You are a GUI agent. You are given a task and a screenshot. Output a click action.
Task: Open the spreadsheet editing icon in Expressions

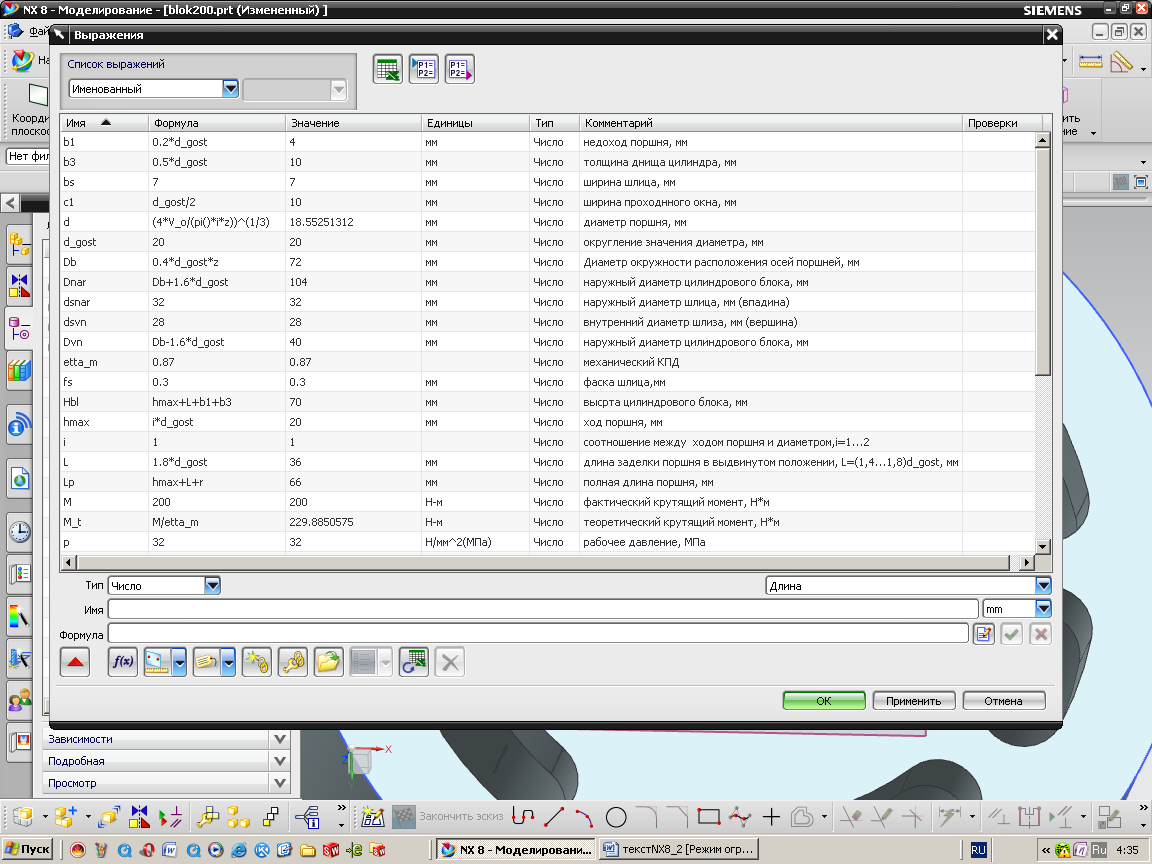tap(387, 69)
